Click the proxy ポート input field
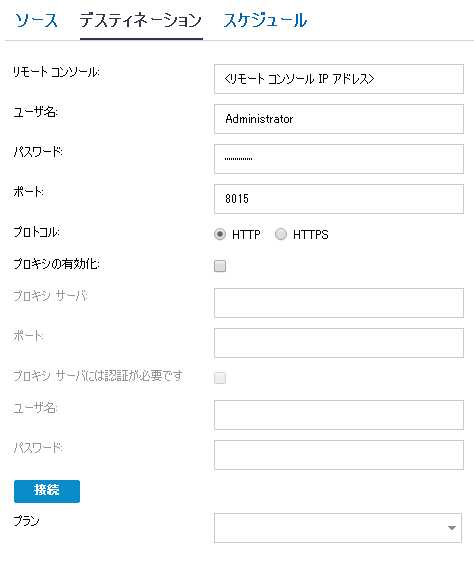 339,343
